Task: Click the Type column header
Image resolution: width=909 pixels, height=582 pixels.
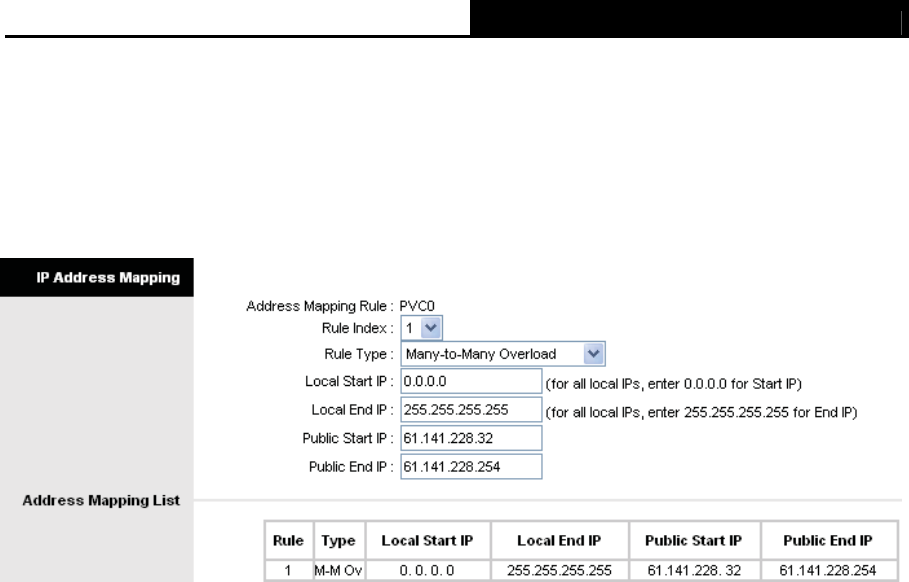Action: click(x=339, y=540)
